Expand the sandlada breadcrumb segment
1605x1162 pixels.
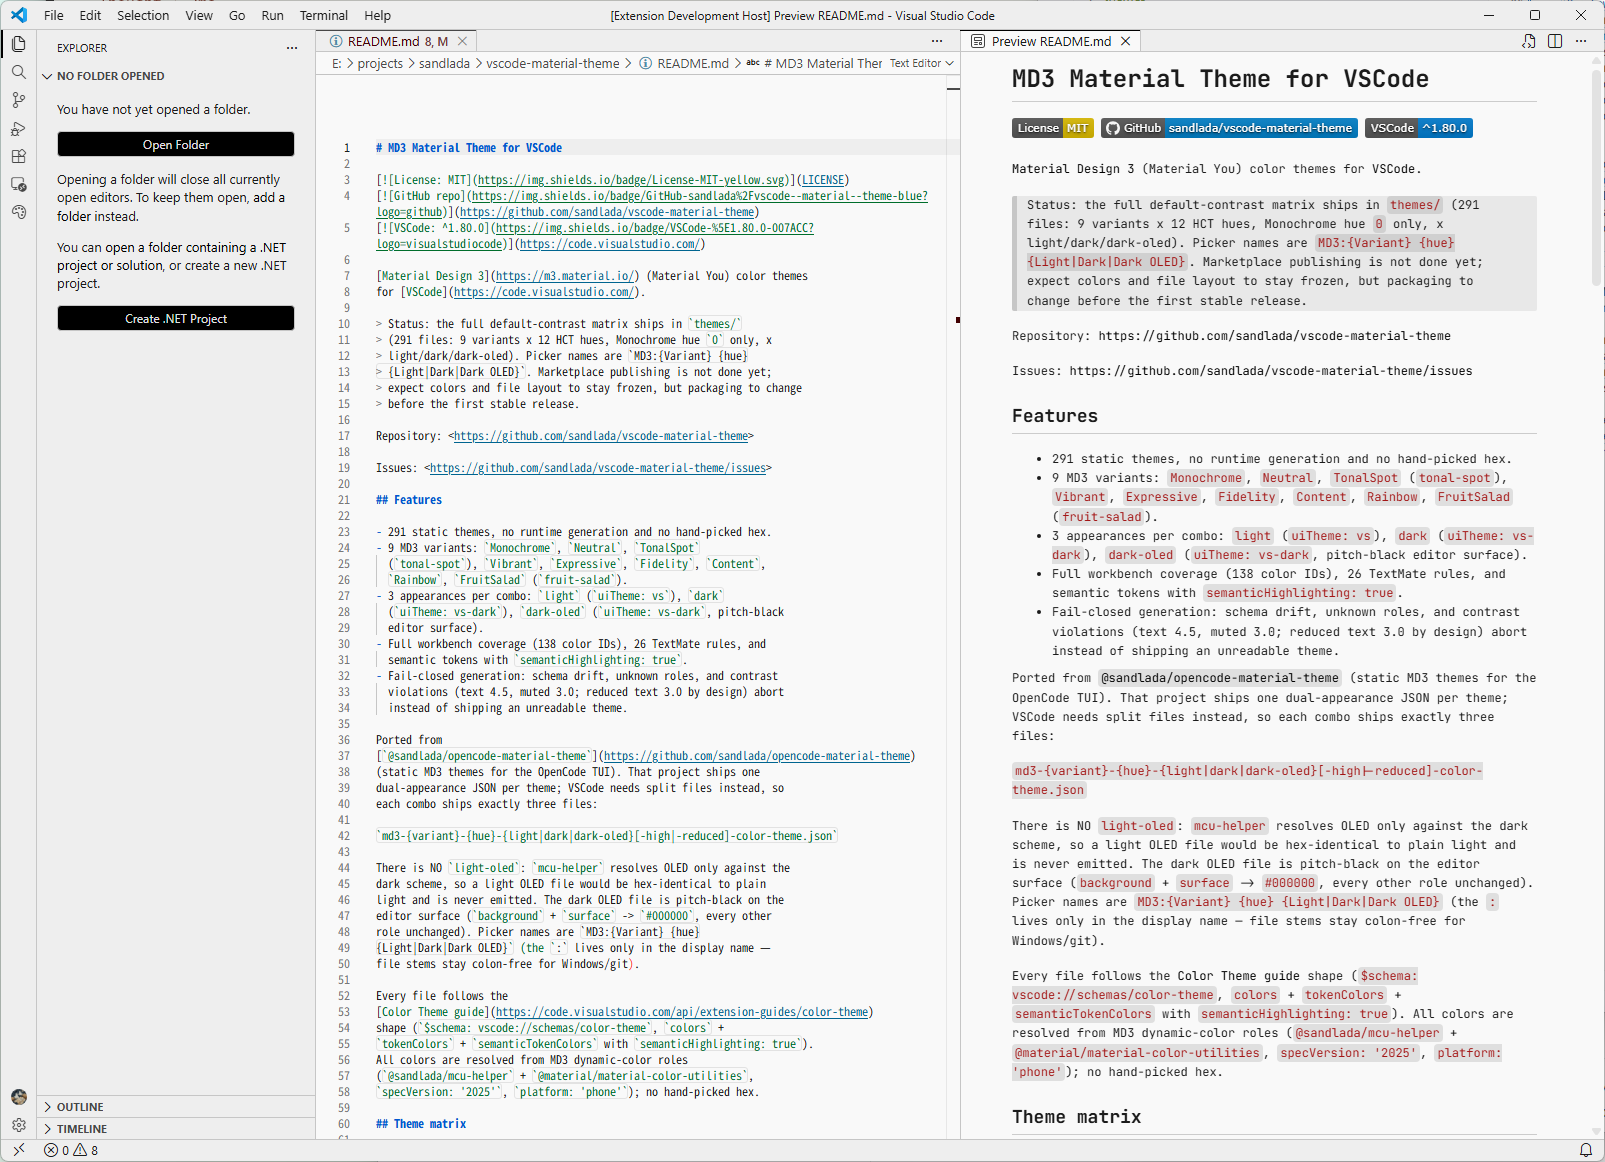tap(444, 63)
